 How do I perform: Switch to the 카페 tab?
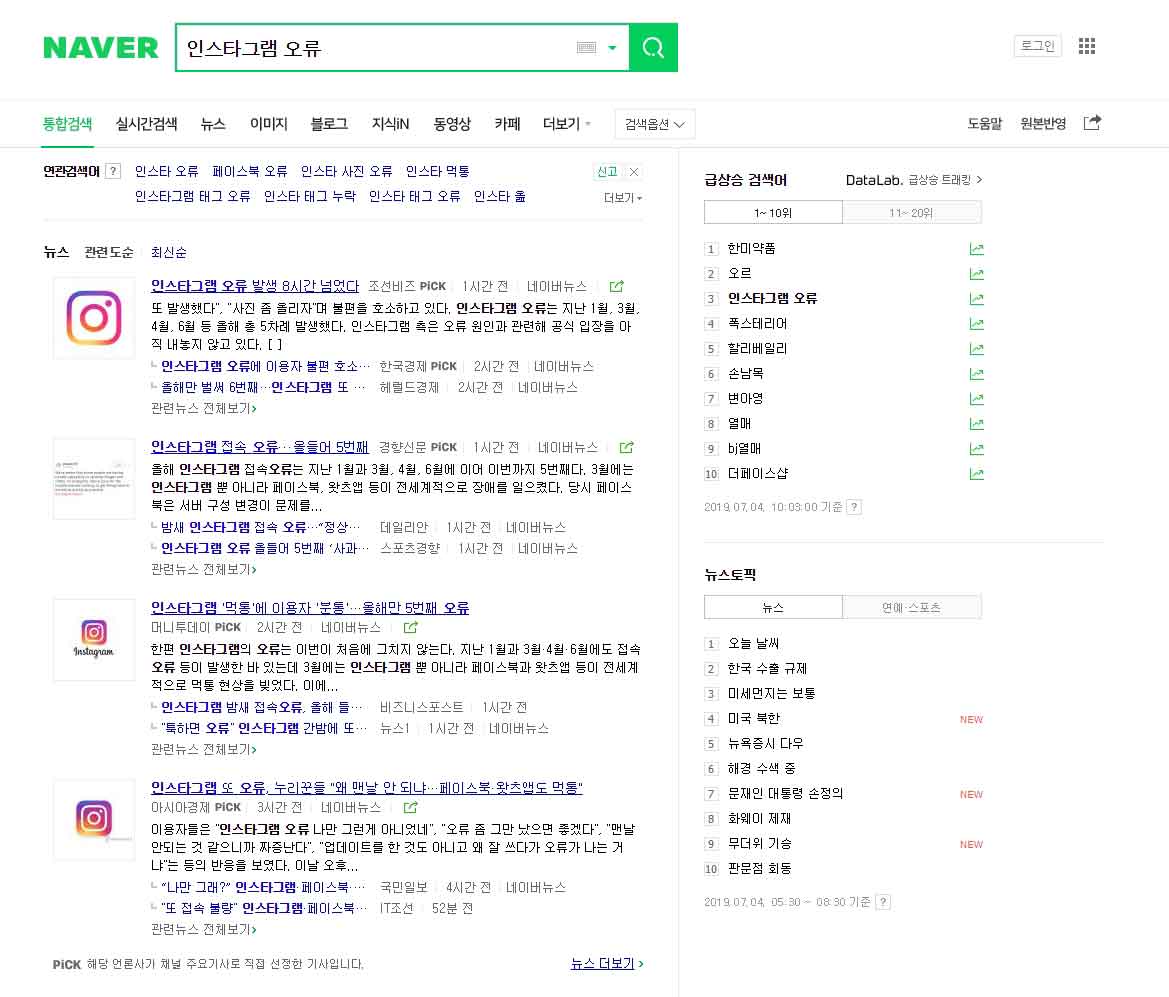tap(507, 124)
